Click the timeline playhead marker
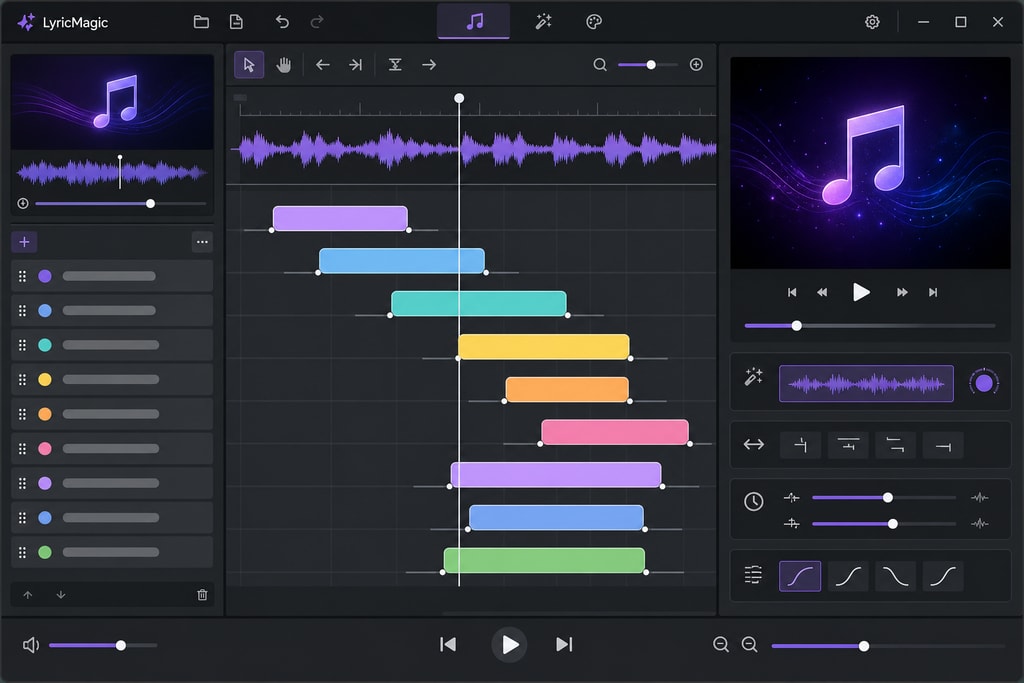1024x683 pixels. (459, 98)
